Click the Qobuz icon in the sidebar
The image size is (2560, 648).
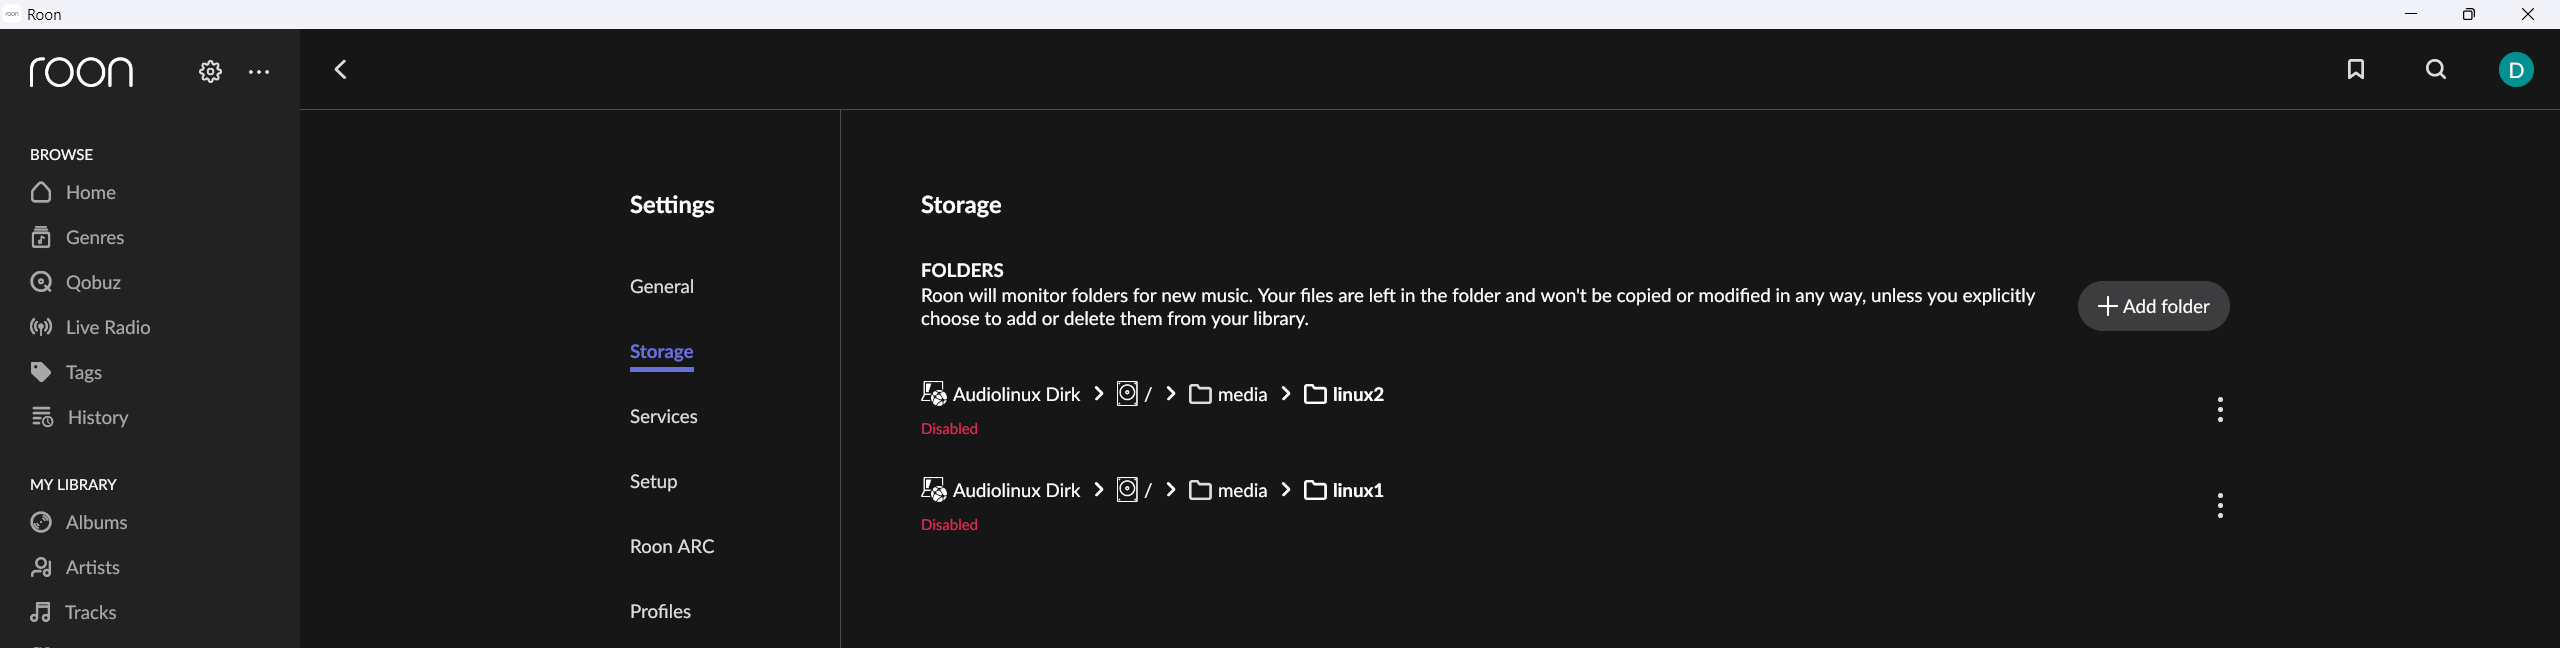(41, 282)
